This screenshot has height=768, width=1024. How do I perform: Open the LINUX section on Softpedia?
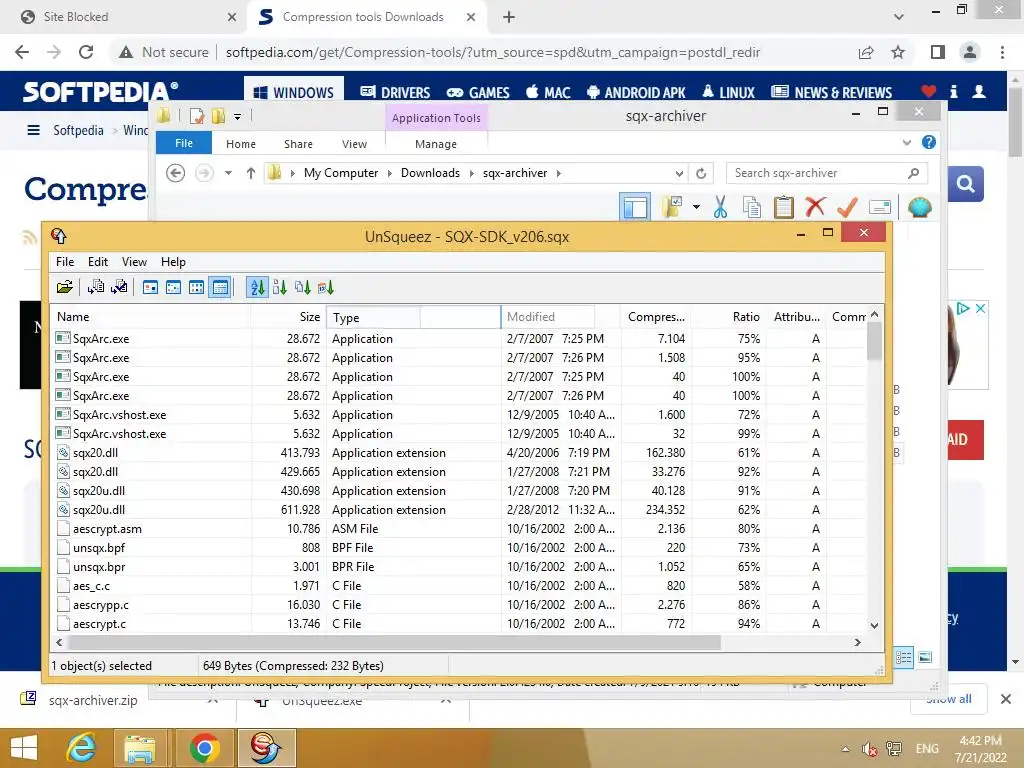728,92
